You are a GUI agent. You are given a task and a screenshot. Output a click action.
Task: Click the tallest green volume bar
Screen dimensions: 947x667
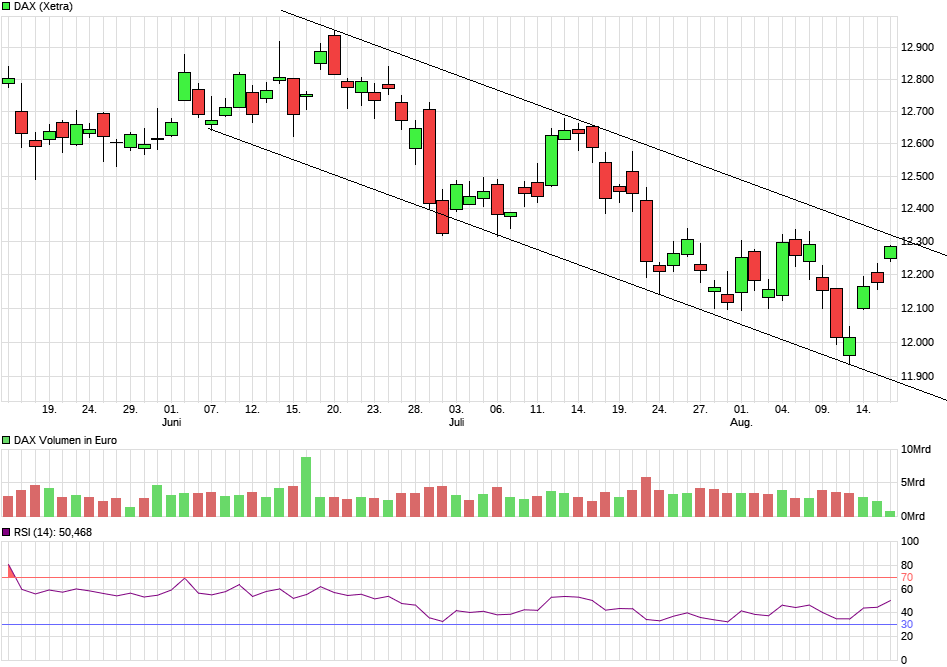point(306,487)
